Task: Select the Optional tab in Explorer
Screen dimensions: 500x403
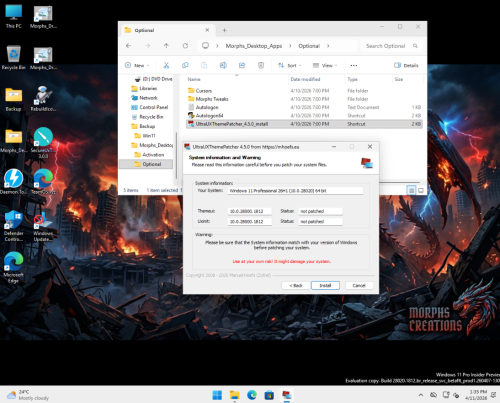Action: pyautogui.click(x=167, y=30)
